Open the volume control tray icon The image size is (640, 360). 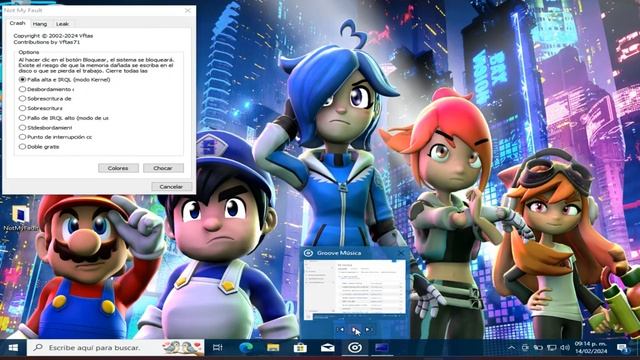pyautogui.click(x=565, y=348)
